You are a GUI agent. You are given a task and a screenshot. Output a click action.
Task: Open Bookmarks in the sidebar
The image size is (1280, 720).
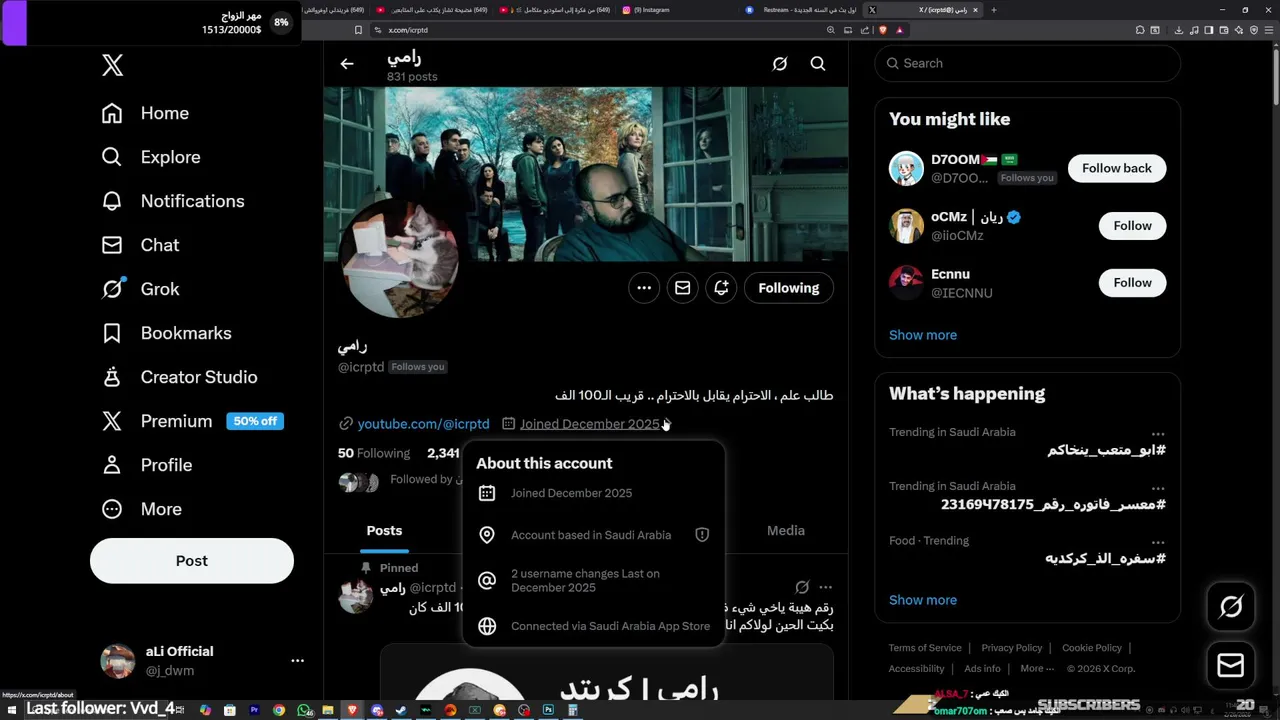click(166, 333)
